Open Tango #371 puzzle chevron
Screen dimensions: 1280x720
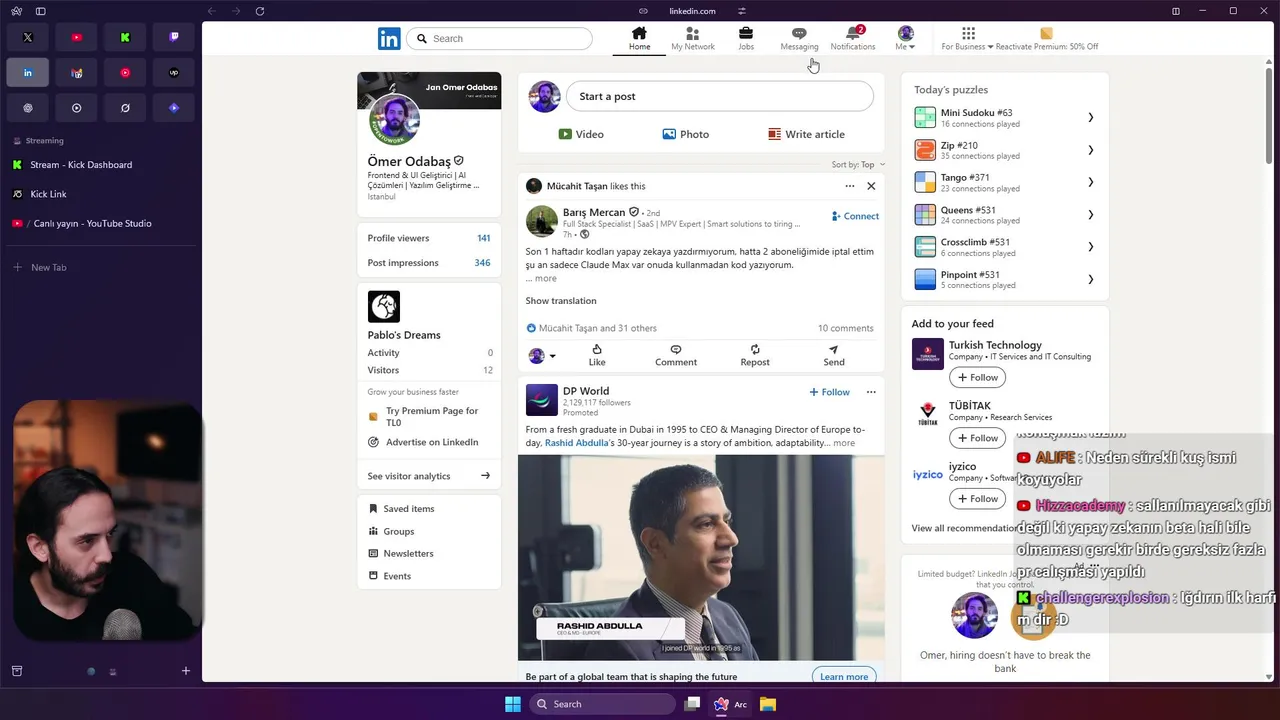coord(1091,182)
